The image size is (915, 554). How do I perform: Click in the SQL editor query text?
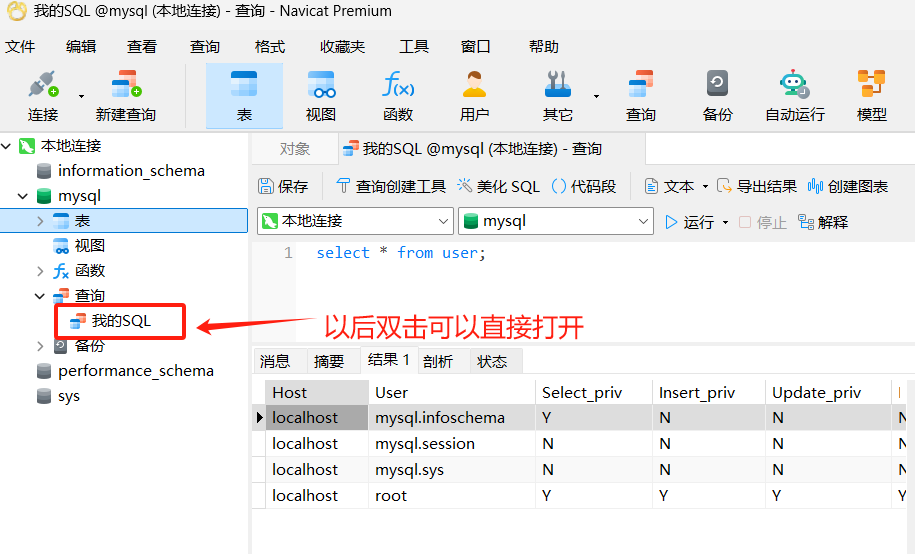click(401, 253)
